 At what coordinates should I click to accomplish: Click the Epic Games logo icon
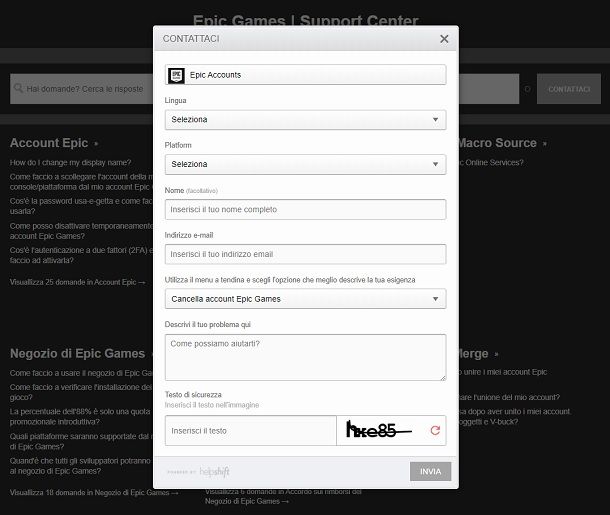pos(176,75)
